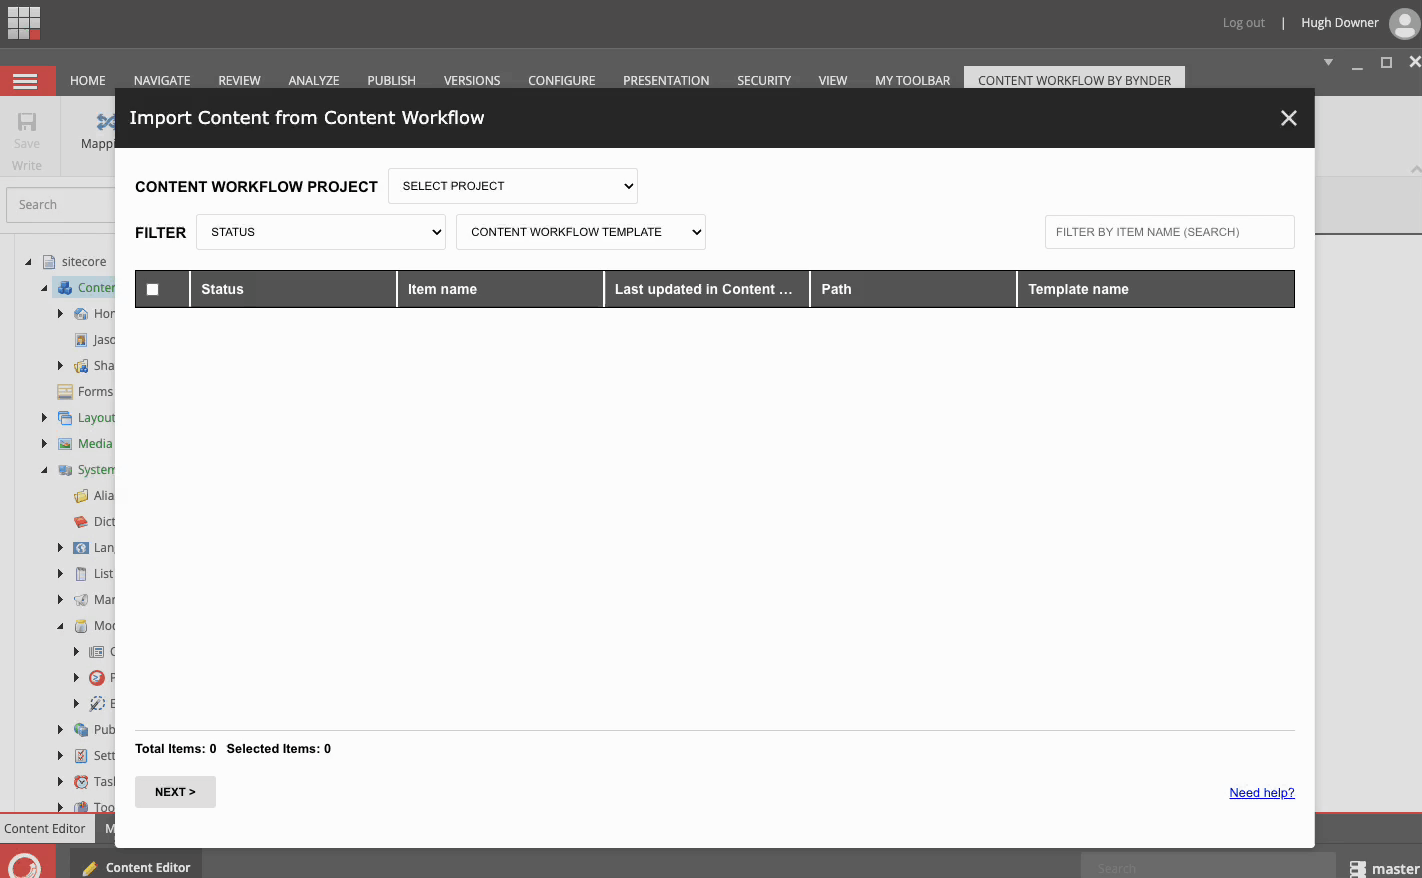Click the filter by item name search field
This screenshot has height=878, width=1422.
click(1170, 232)
